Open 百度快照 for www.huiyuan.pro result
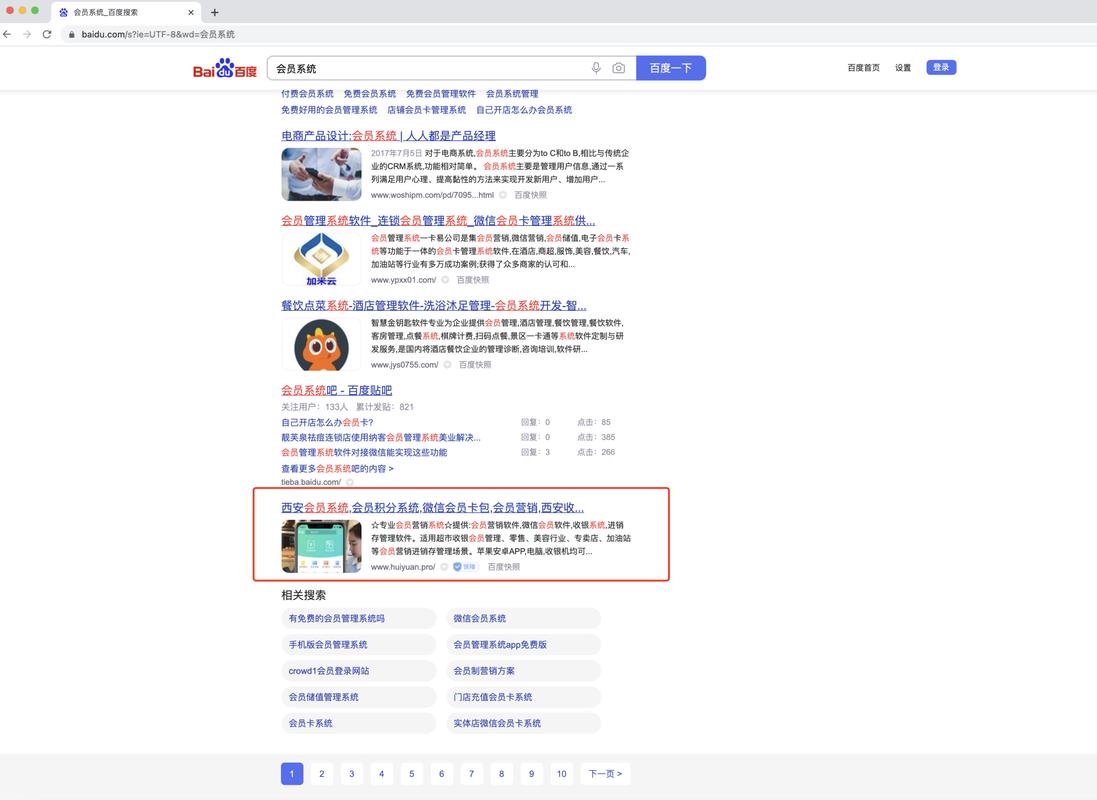This screenshot has height=800, width=1097. point(504,567)
